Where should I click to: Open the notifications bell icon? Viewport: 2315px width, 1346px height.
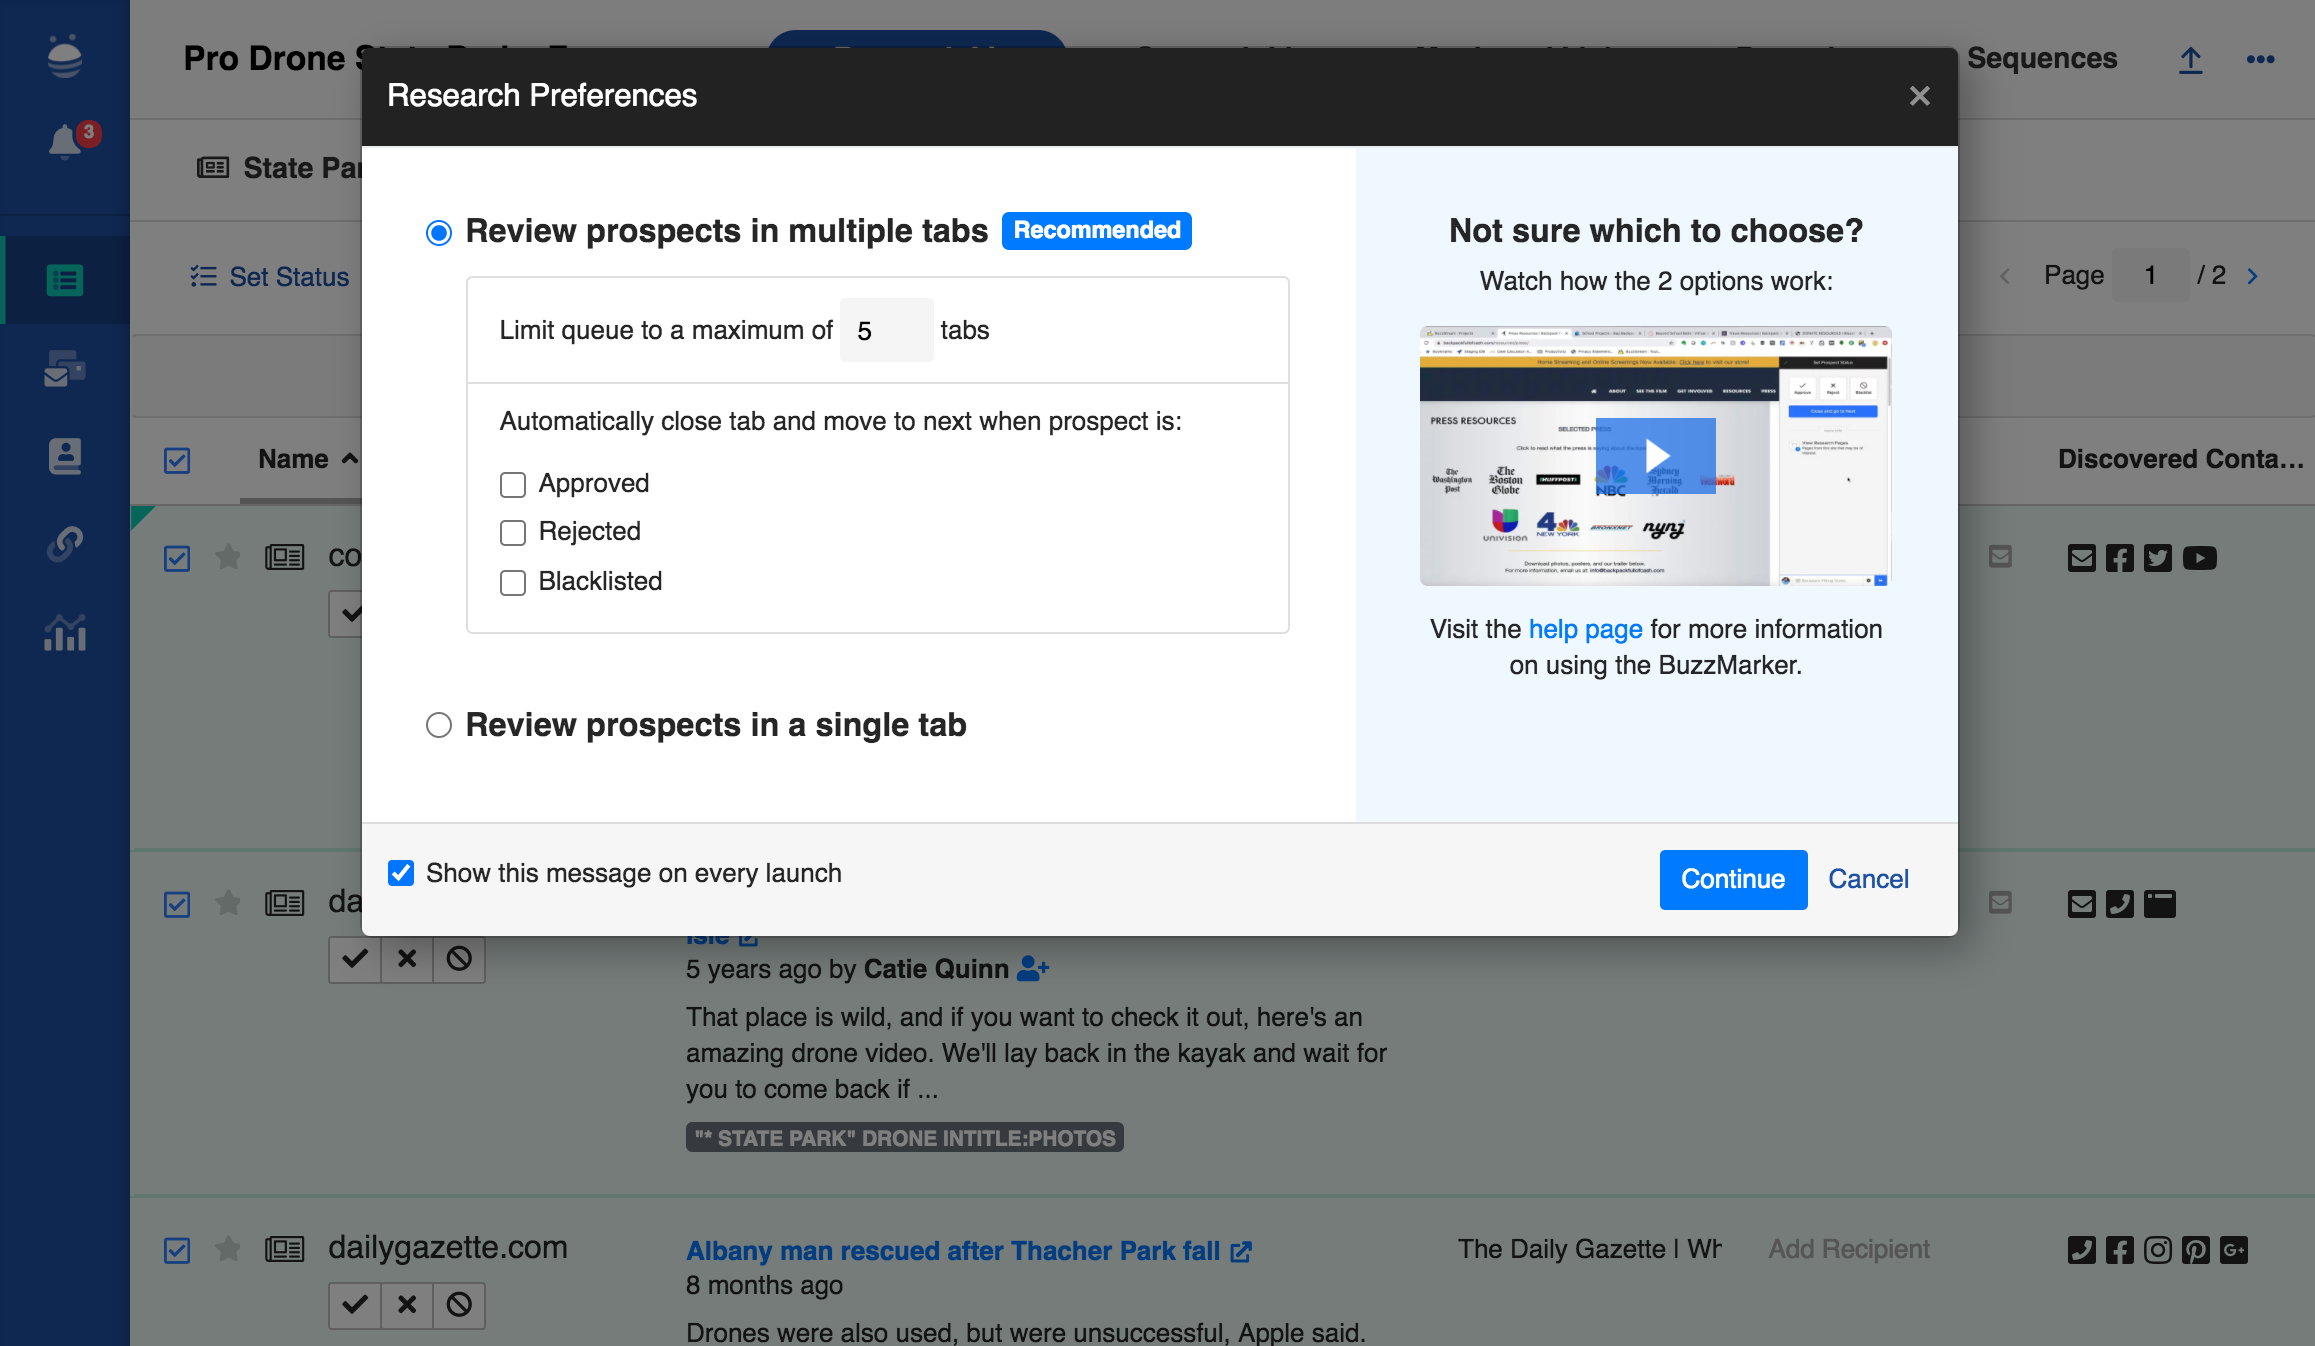(66, 142)
